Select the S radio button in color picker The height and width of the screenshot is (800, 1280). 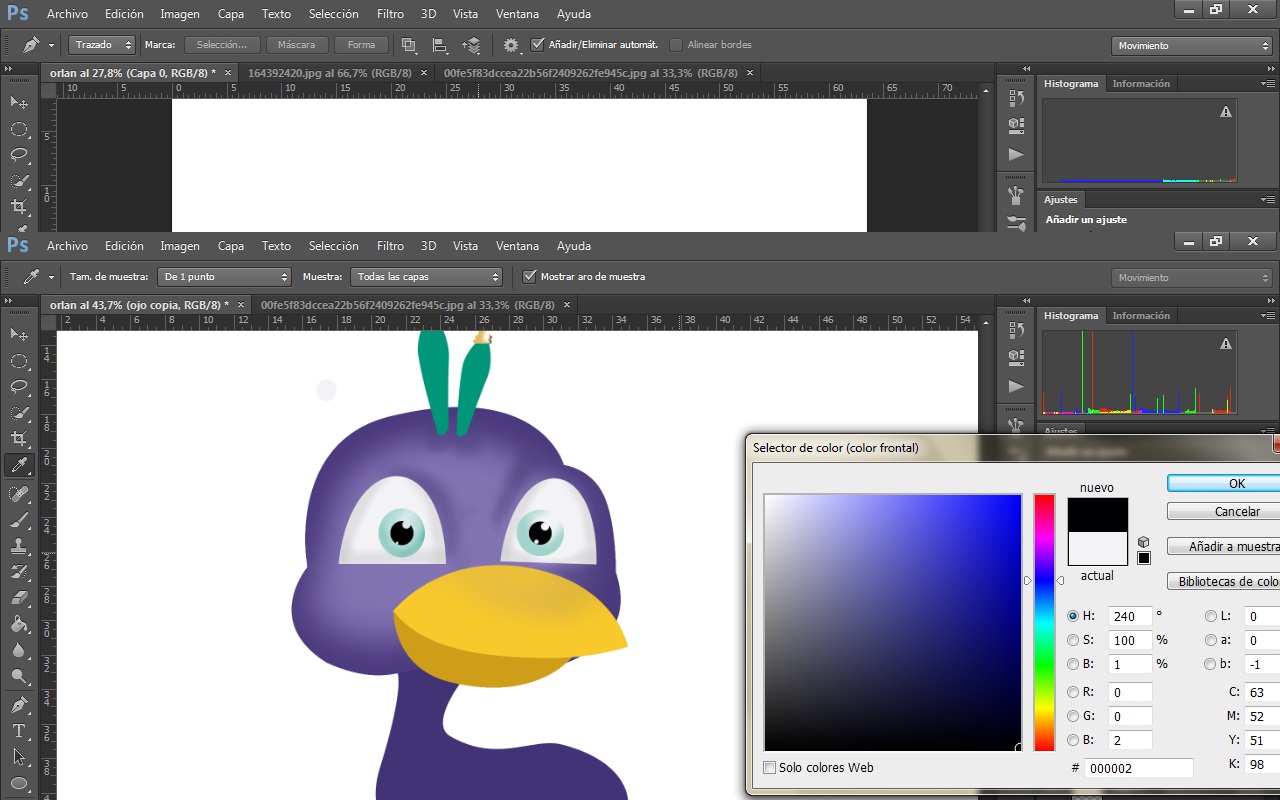pyautogui.click(x=1073, y=640)
